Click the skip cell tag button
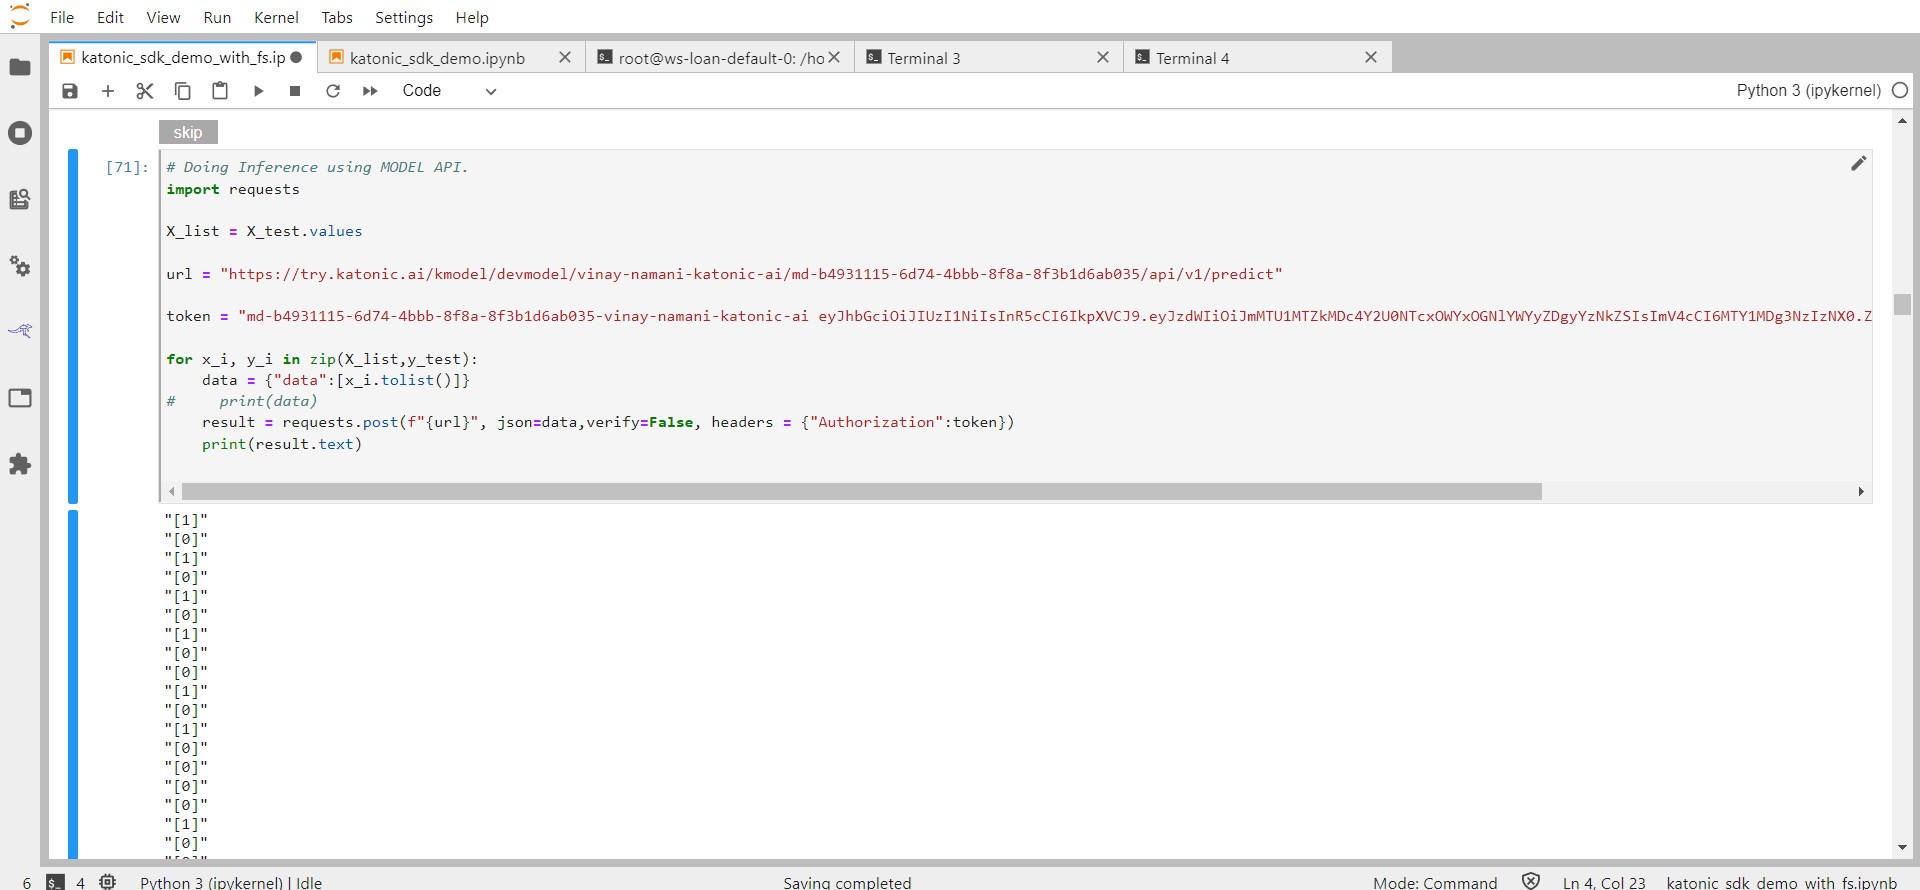The height and width of the screenshot is (890, 1920). pyautogui.click(x=188, y=132)
